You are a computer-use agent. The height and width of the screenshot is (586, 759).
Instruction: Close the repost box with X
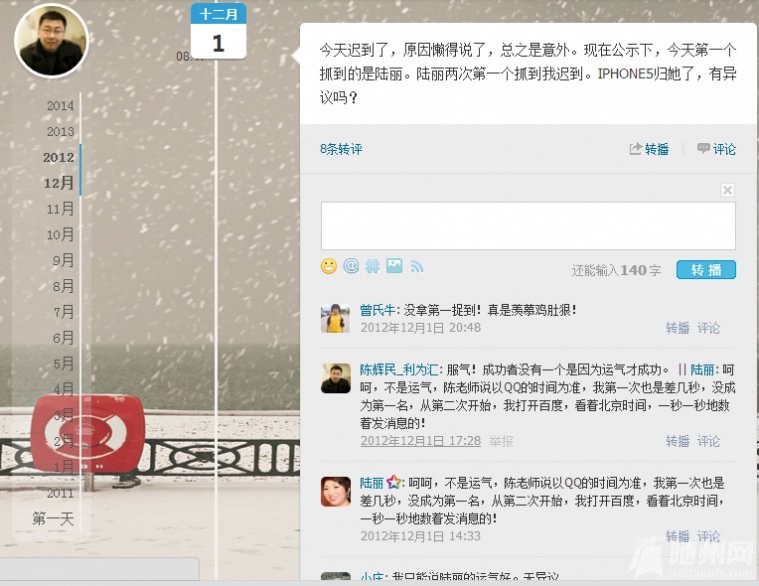(727, 190)
